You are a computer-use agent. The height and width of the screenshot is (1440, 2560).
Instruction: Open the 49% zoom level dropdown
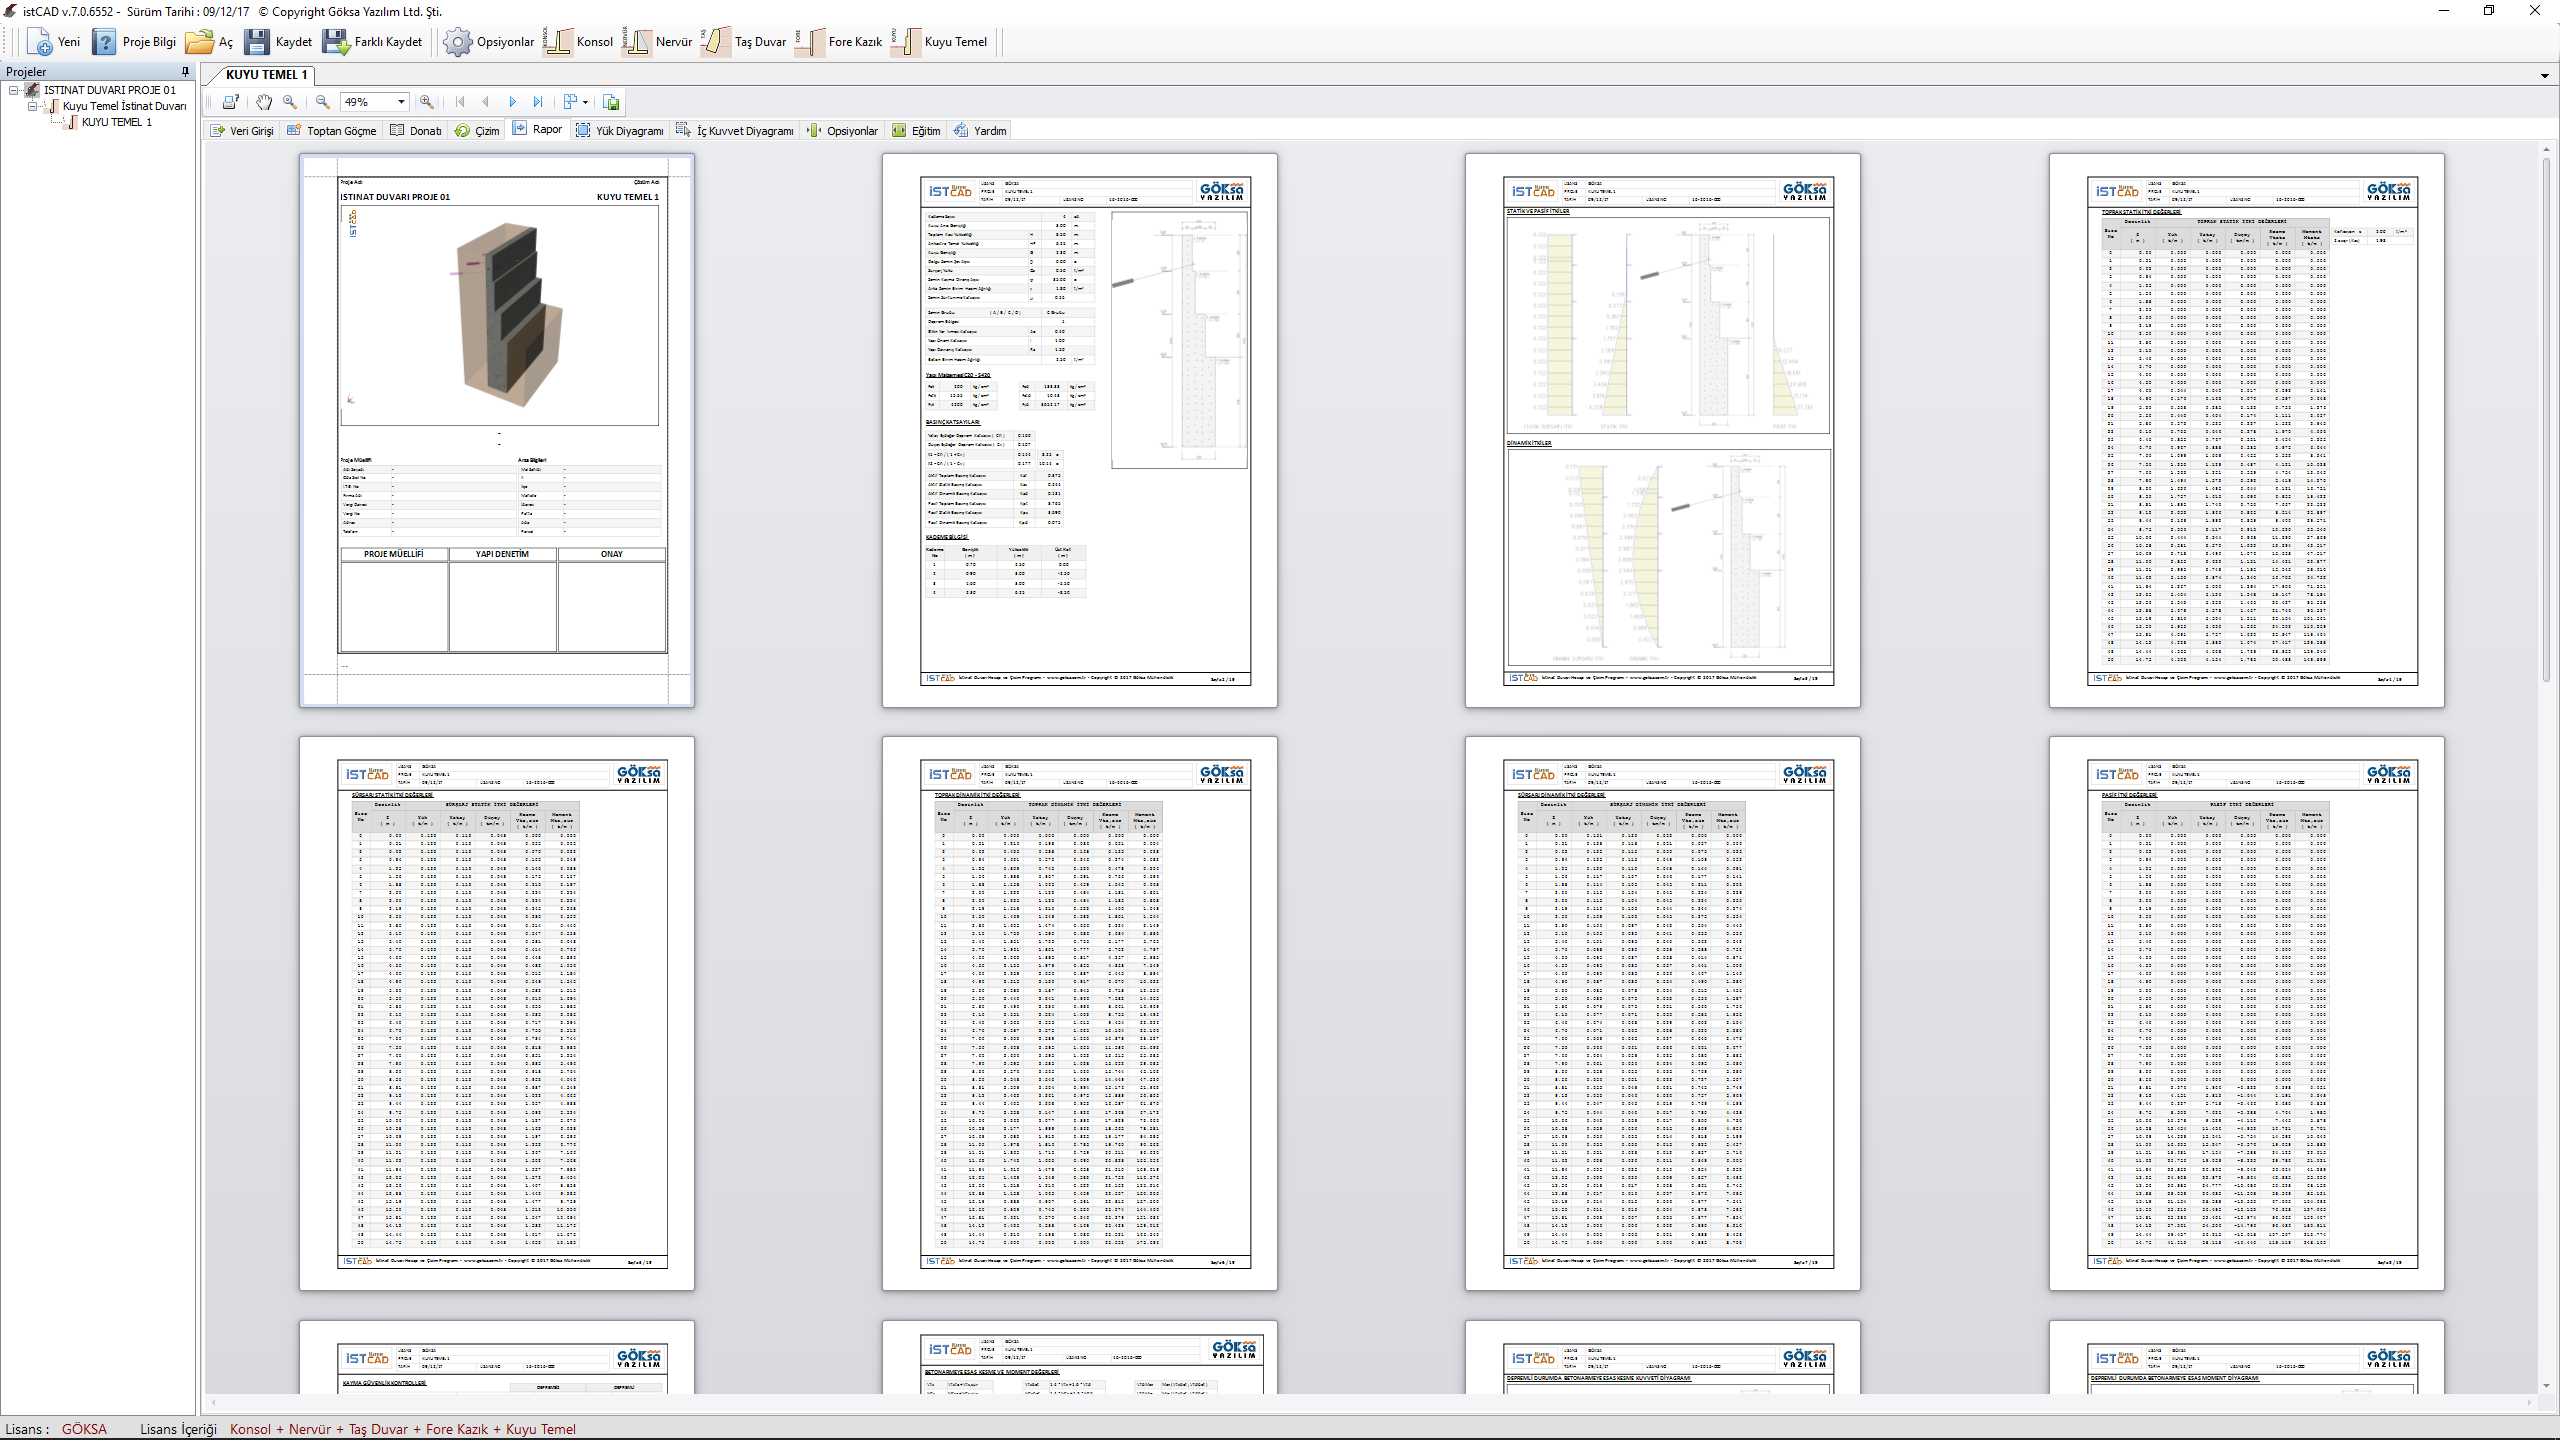click(401, 102)
